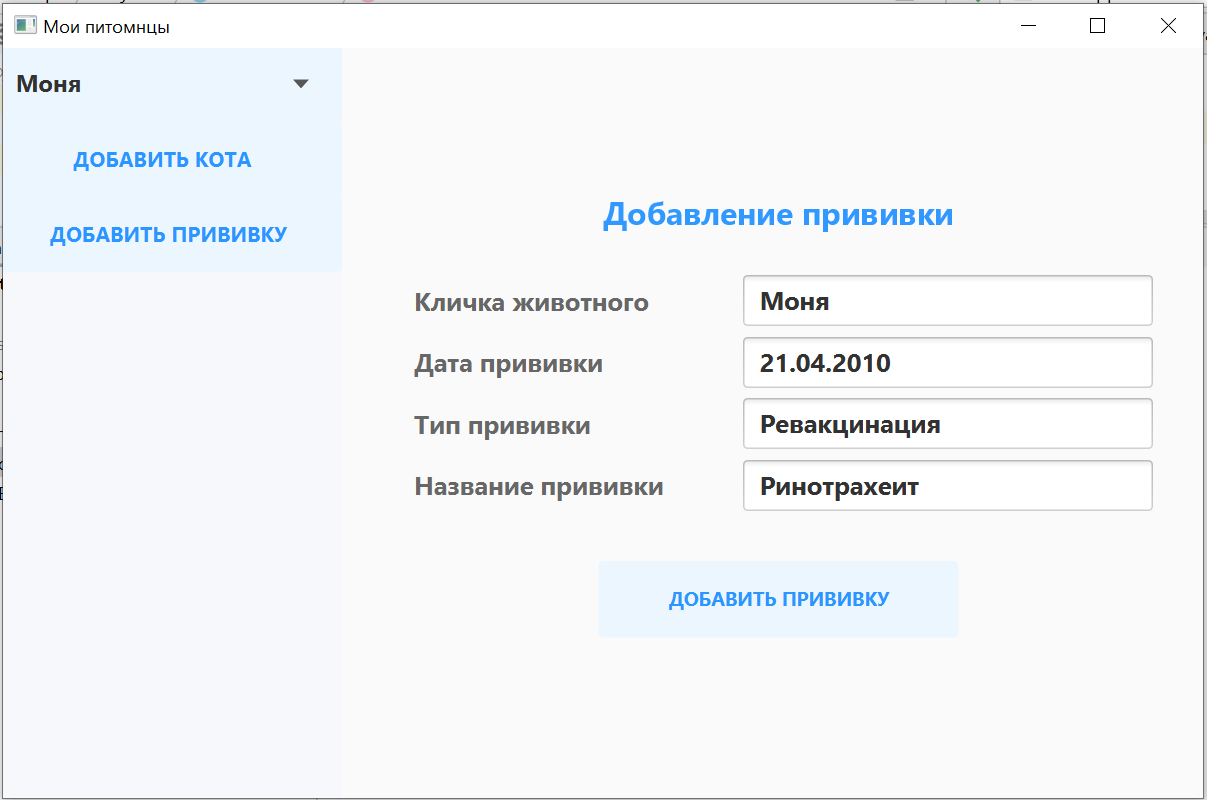Maximize the Мои питомцы window
The height and width of the screenshot is (800, 1207).
(1097, 26)
